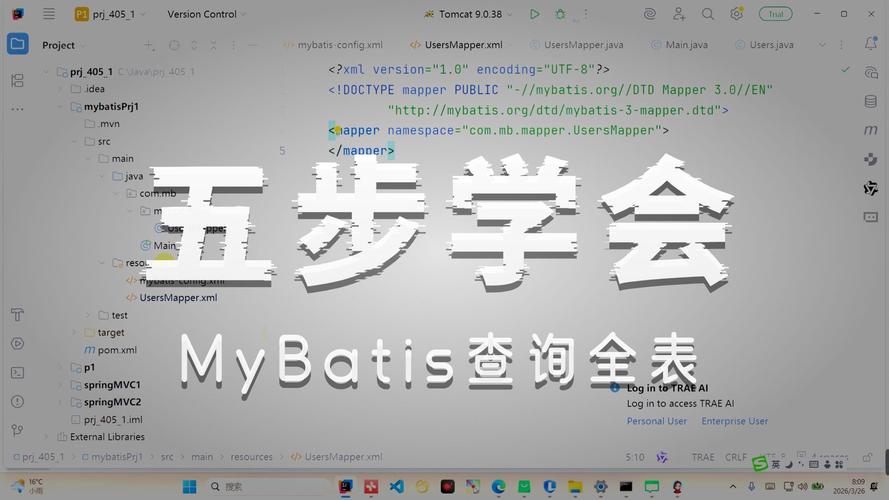Toggle the Project tool window folder icon

[18, 44]
